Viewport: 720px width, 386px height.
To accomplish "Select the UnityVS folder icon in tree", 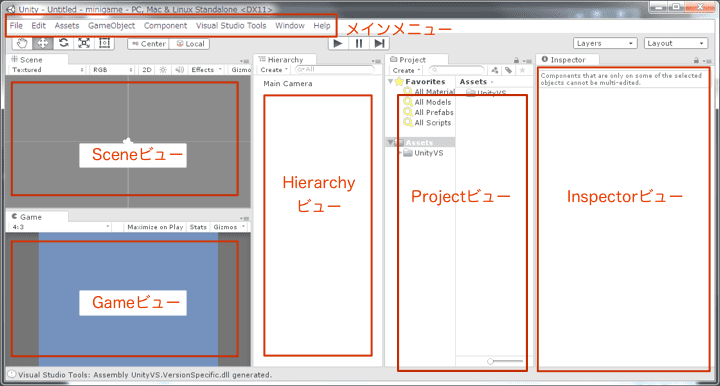I will click(408, 153).
